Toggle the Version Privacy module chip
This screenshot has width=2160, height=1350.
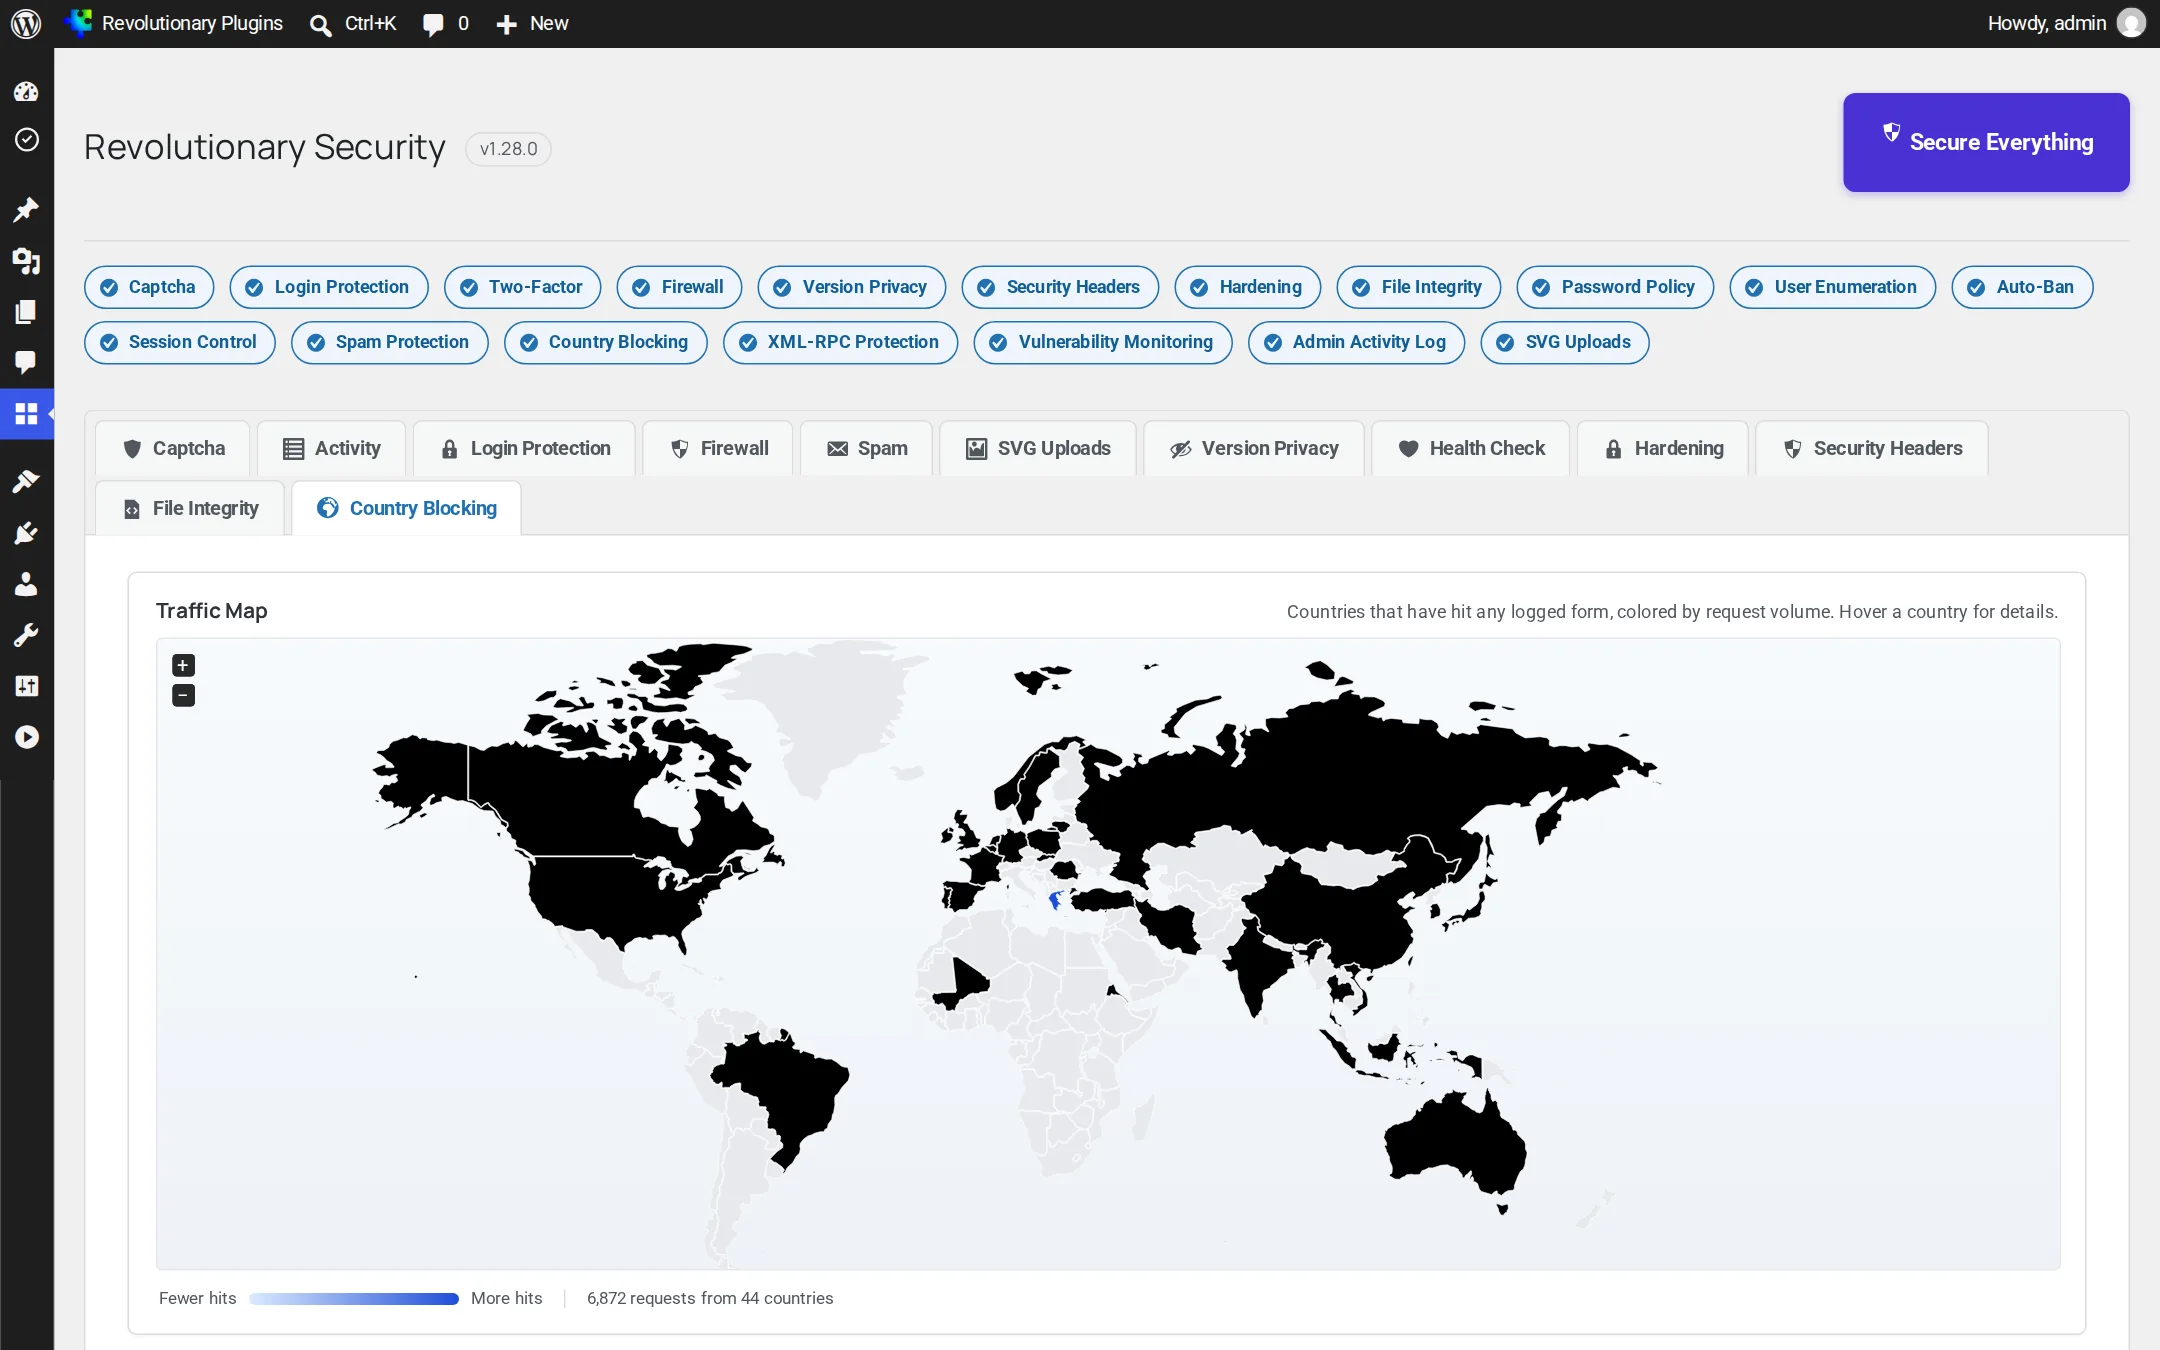(x=852, y=287)
